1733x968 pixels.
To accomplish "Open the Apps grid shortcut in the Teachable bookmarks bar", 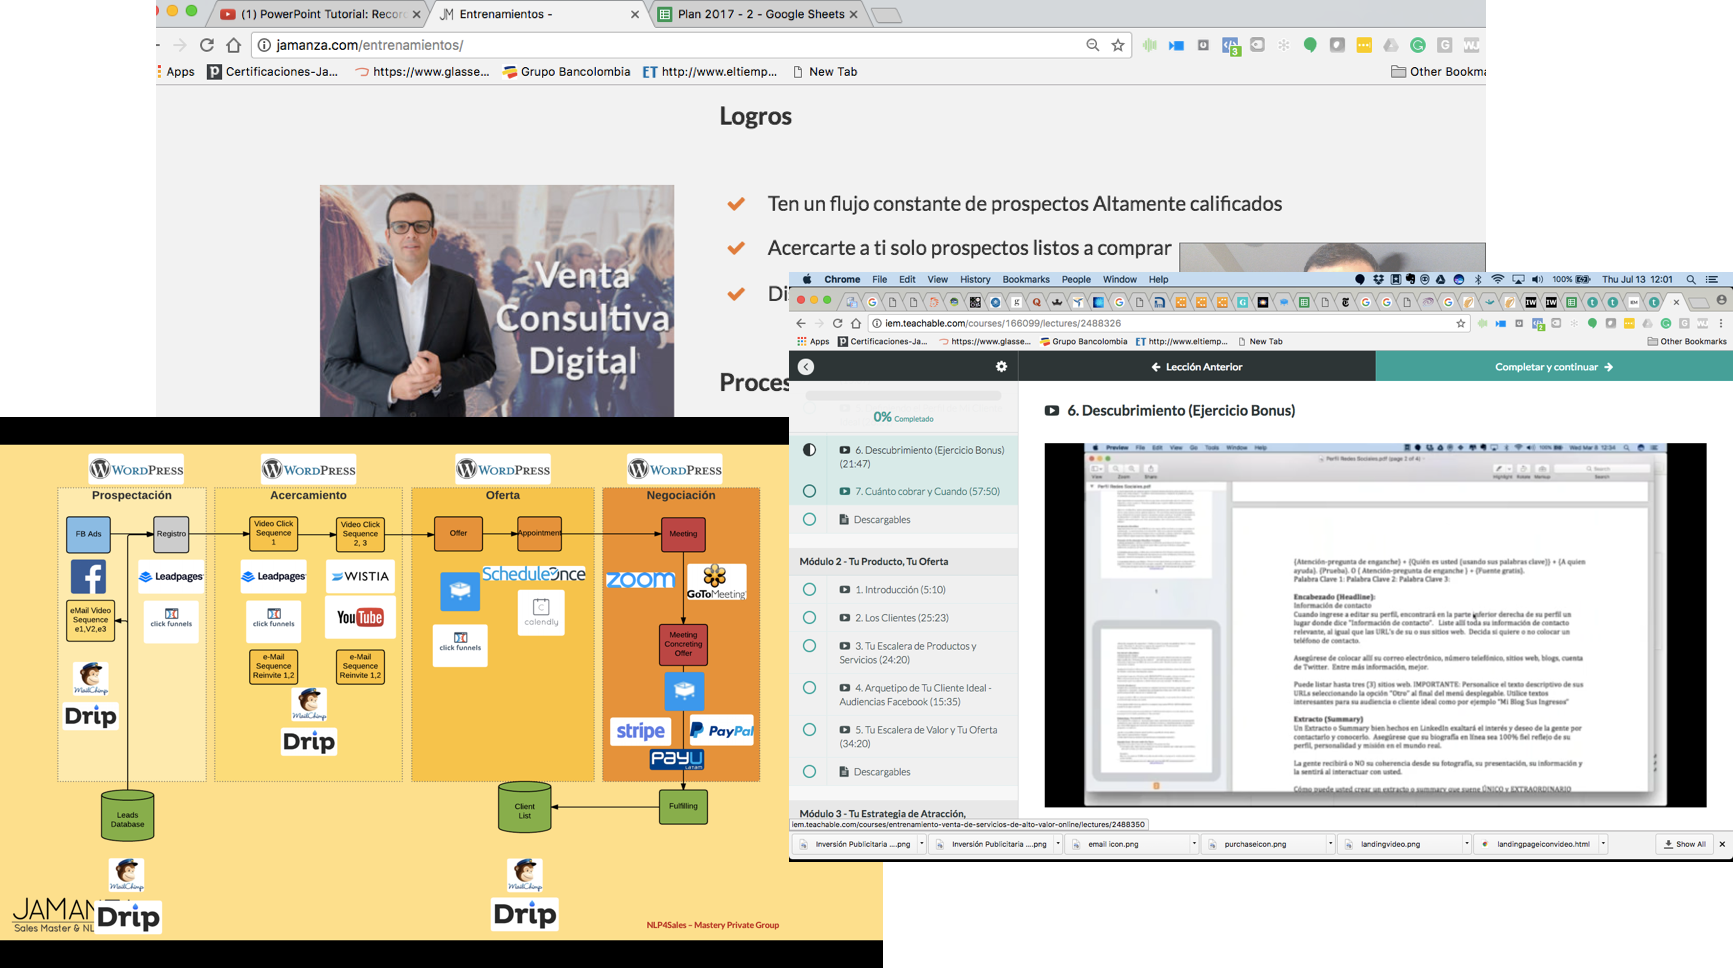I will pyautogui.click(x=813, y=342).
